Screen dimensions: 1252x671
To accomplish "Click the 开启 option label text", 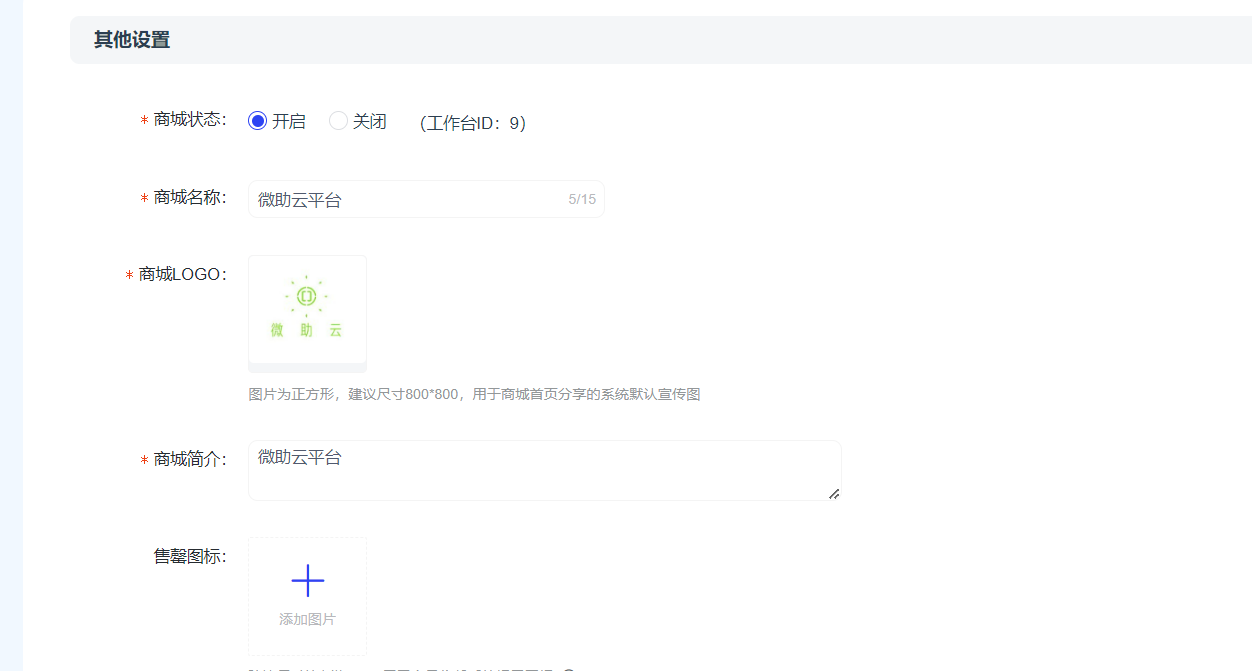I will pos(289,122).
